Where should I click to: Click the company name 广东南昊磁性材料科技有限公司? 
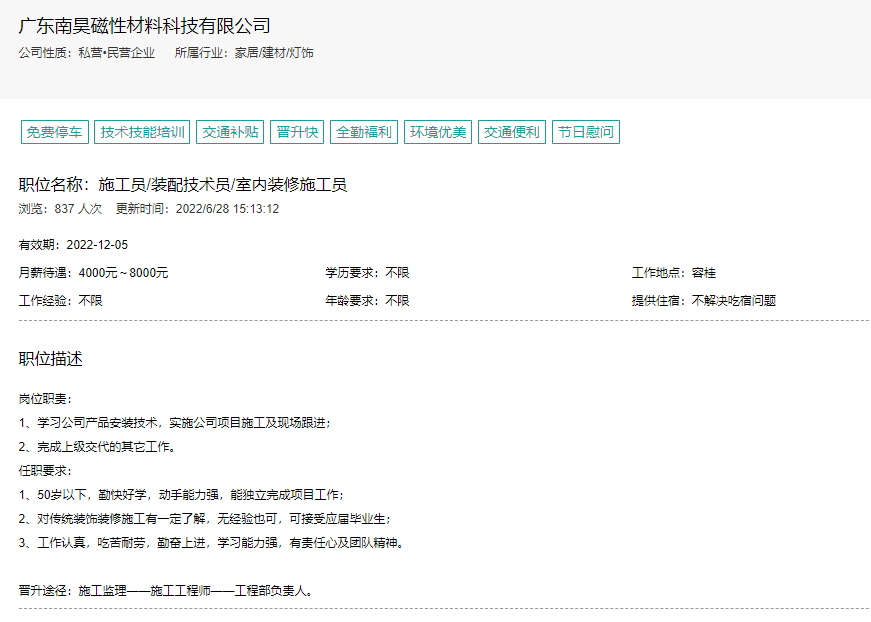click(145, 26)
